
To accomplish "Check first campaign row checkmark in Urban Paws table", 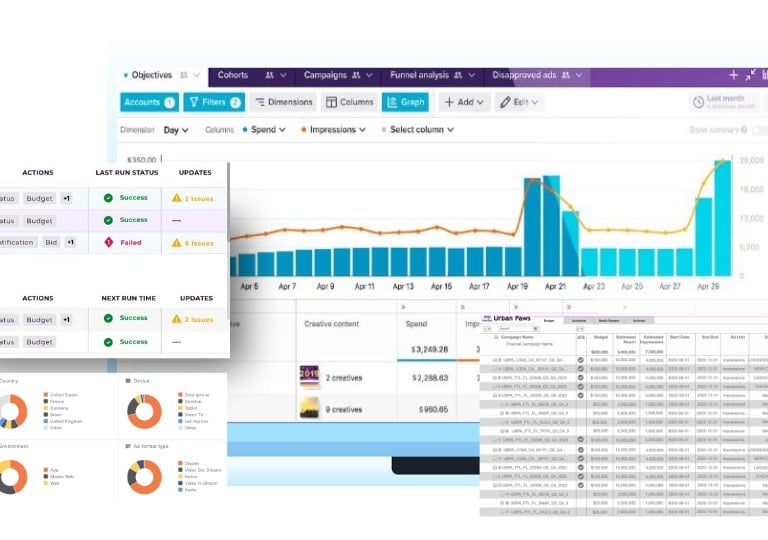I will pos(580,360).
